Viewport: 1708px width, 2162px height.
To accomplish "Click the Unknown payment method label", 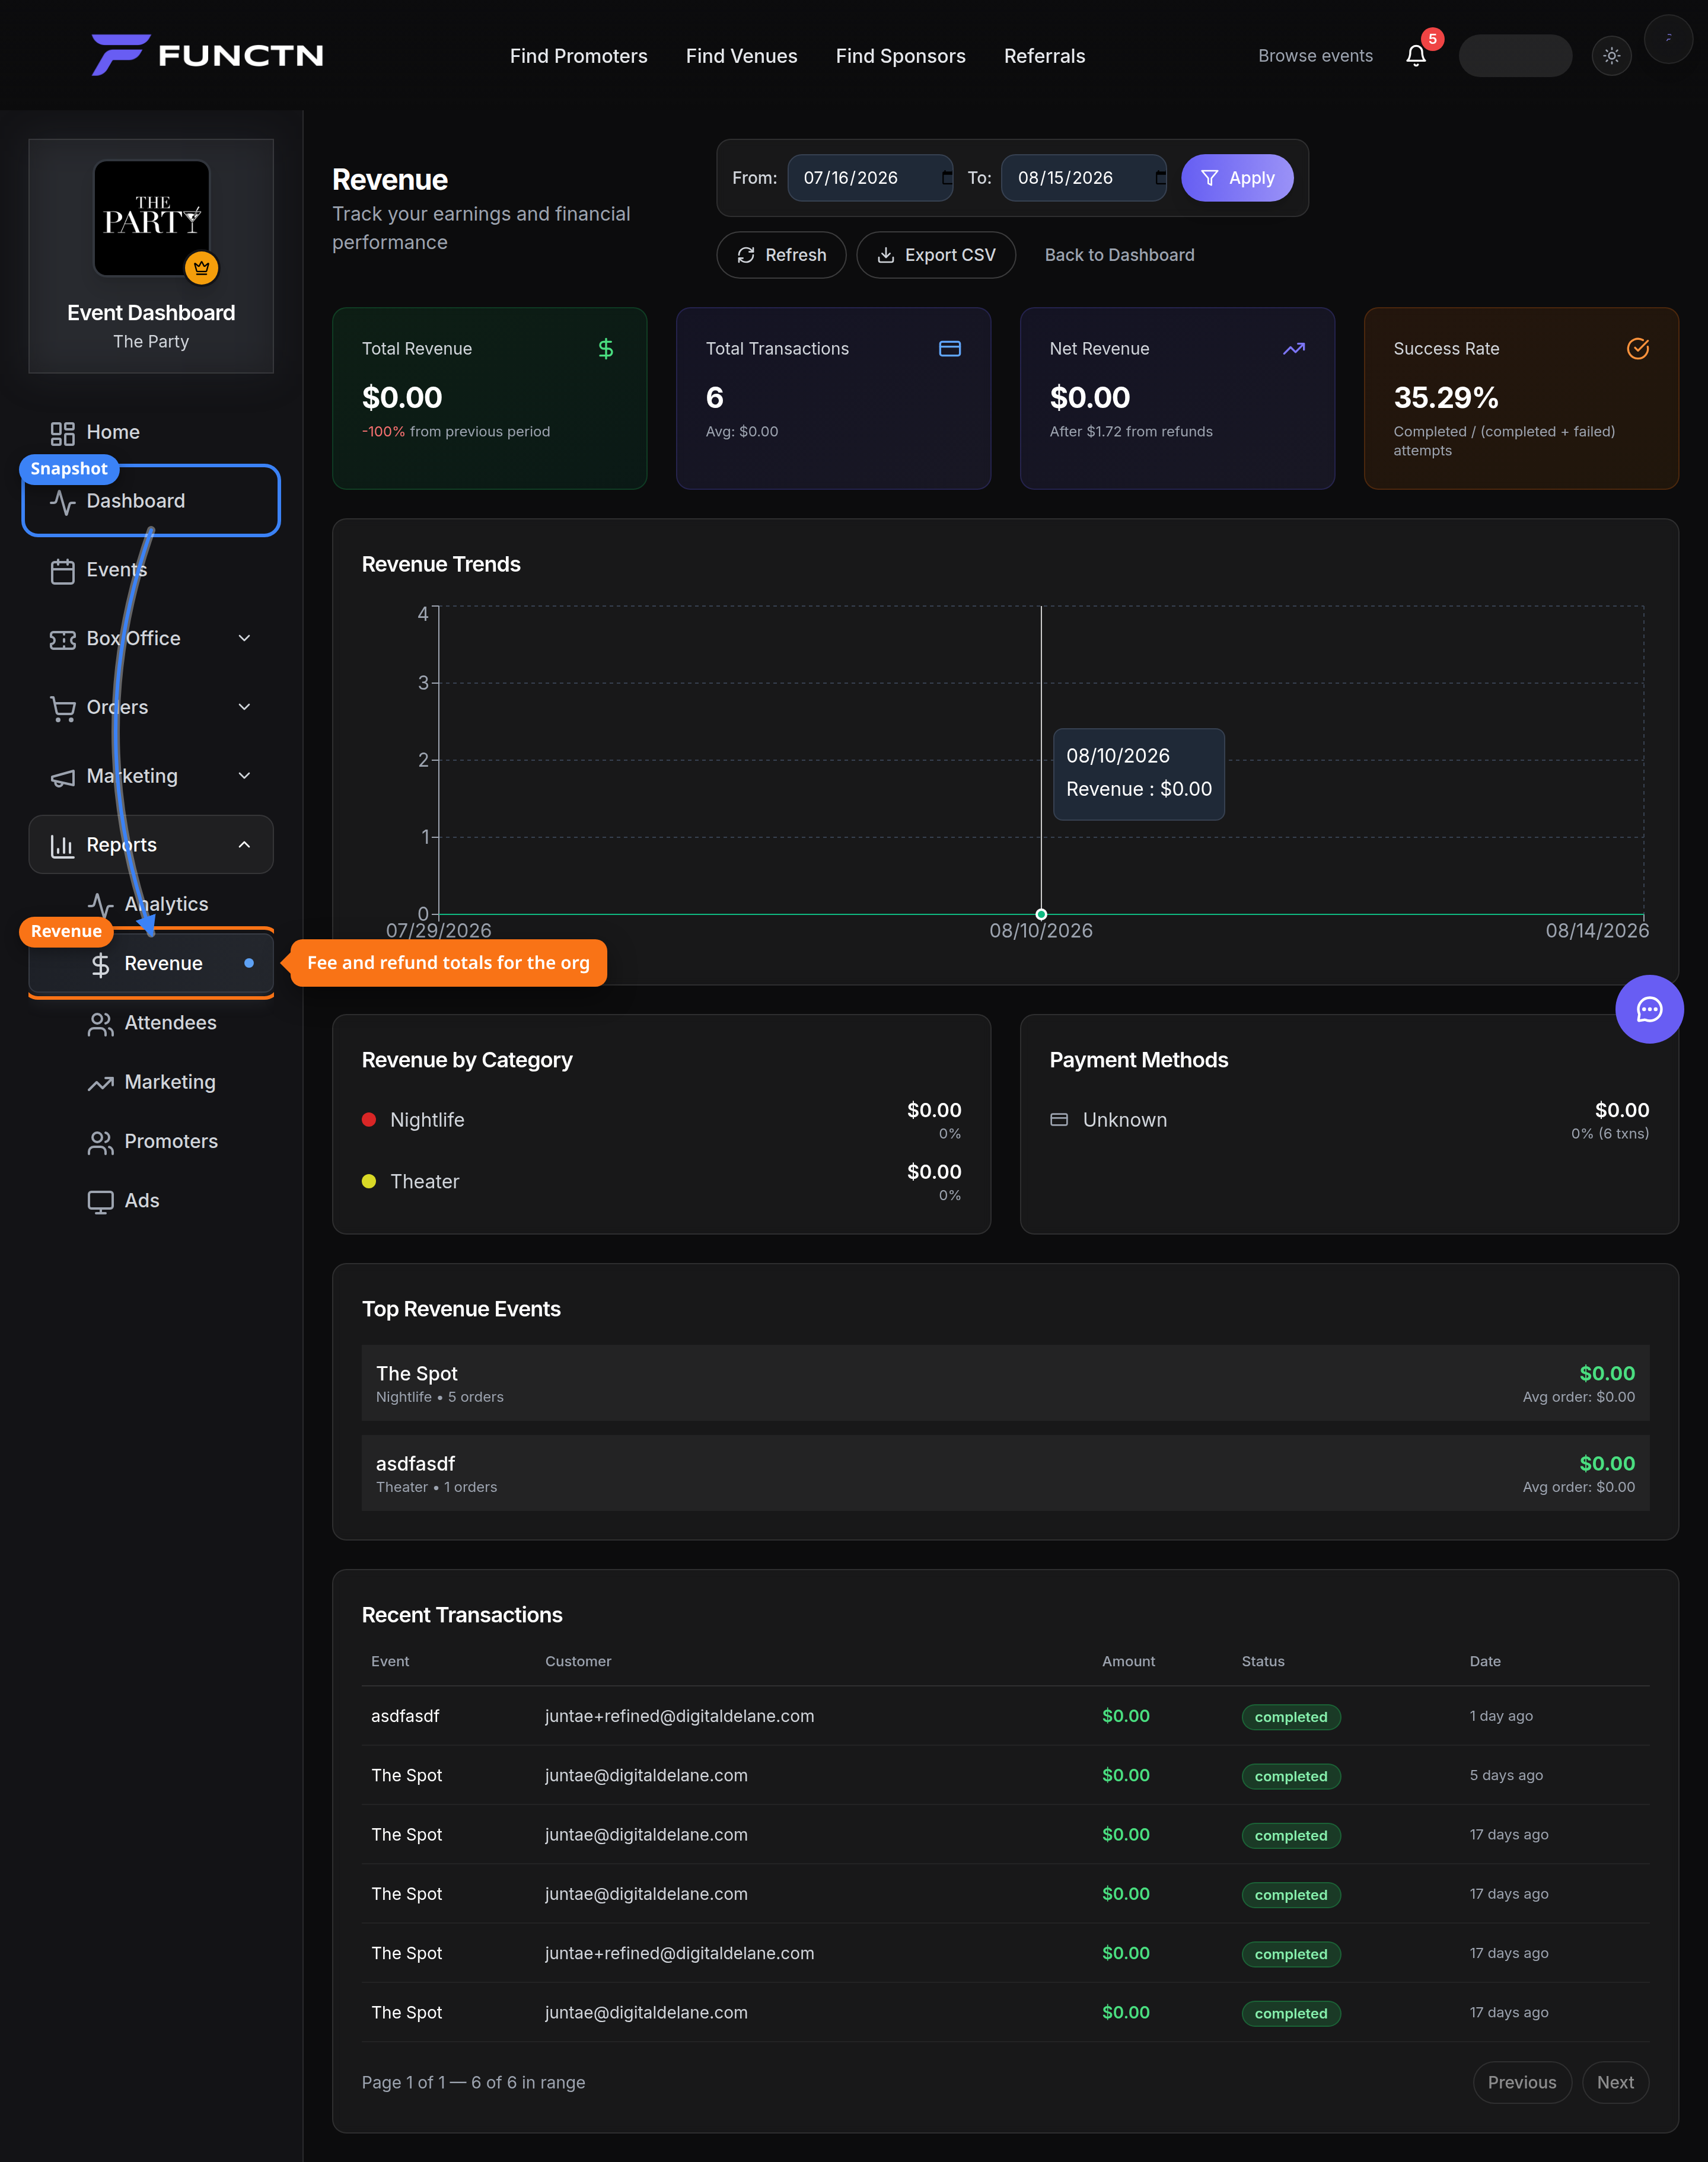I will pyautogui.click(x=1124, y=1120).
